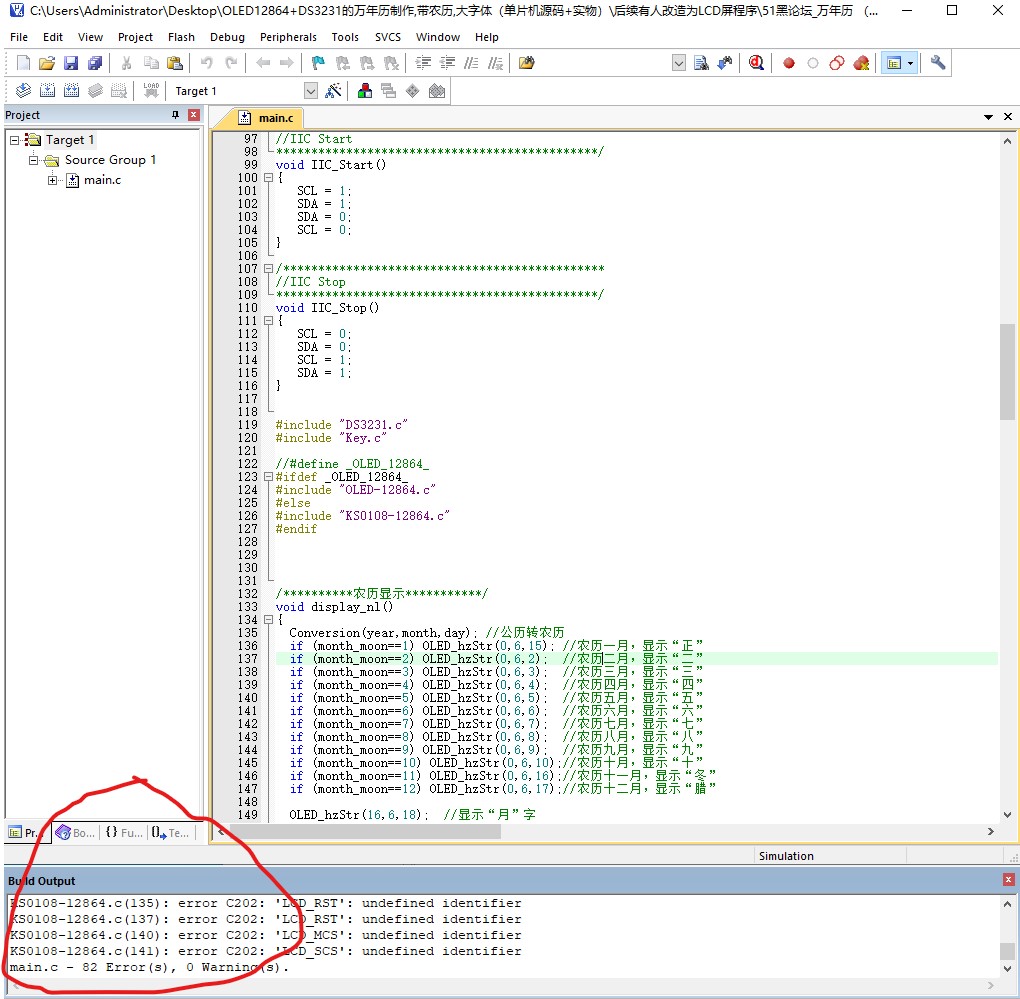Select Source Group 1 in project tree
This screenshot has height=999, width=1020.
click(x=110, y=160)
